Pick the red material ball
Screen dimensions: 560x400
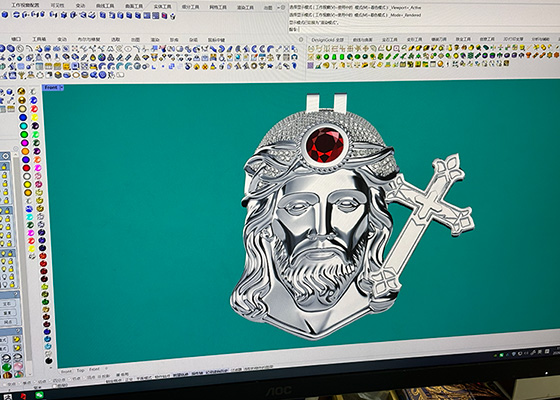(26, 168)
